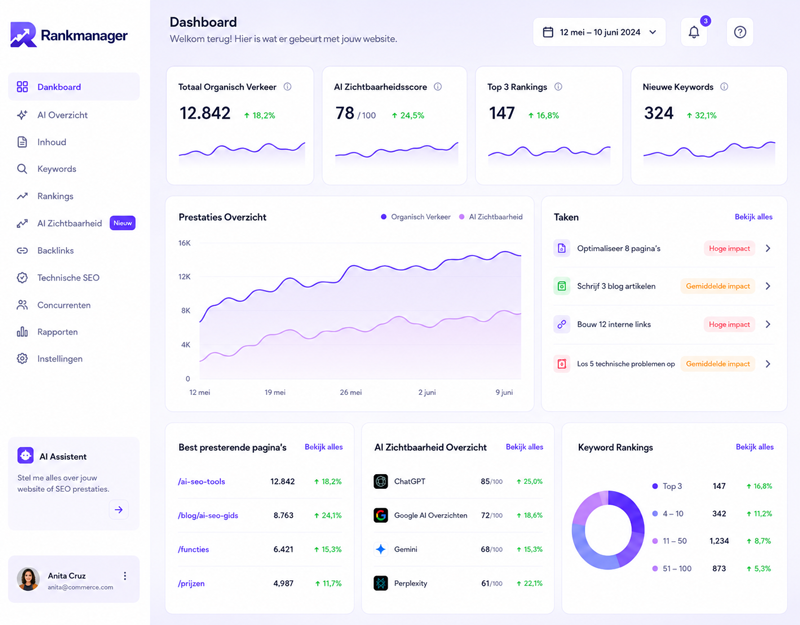Open the 12 mei – 10 juni 2024 date dropdown
The width and height of the screenshot is (800, 625).
point(599,32)
